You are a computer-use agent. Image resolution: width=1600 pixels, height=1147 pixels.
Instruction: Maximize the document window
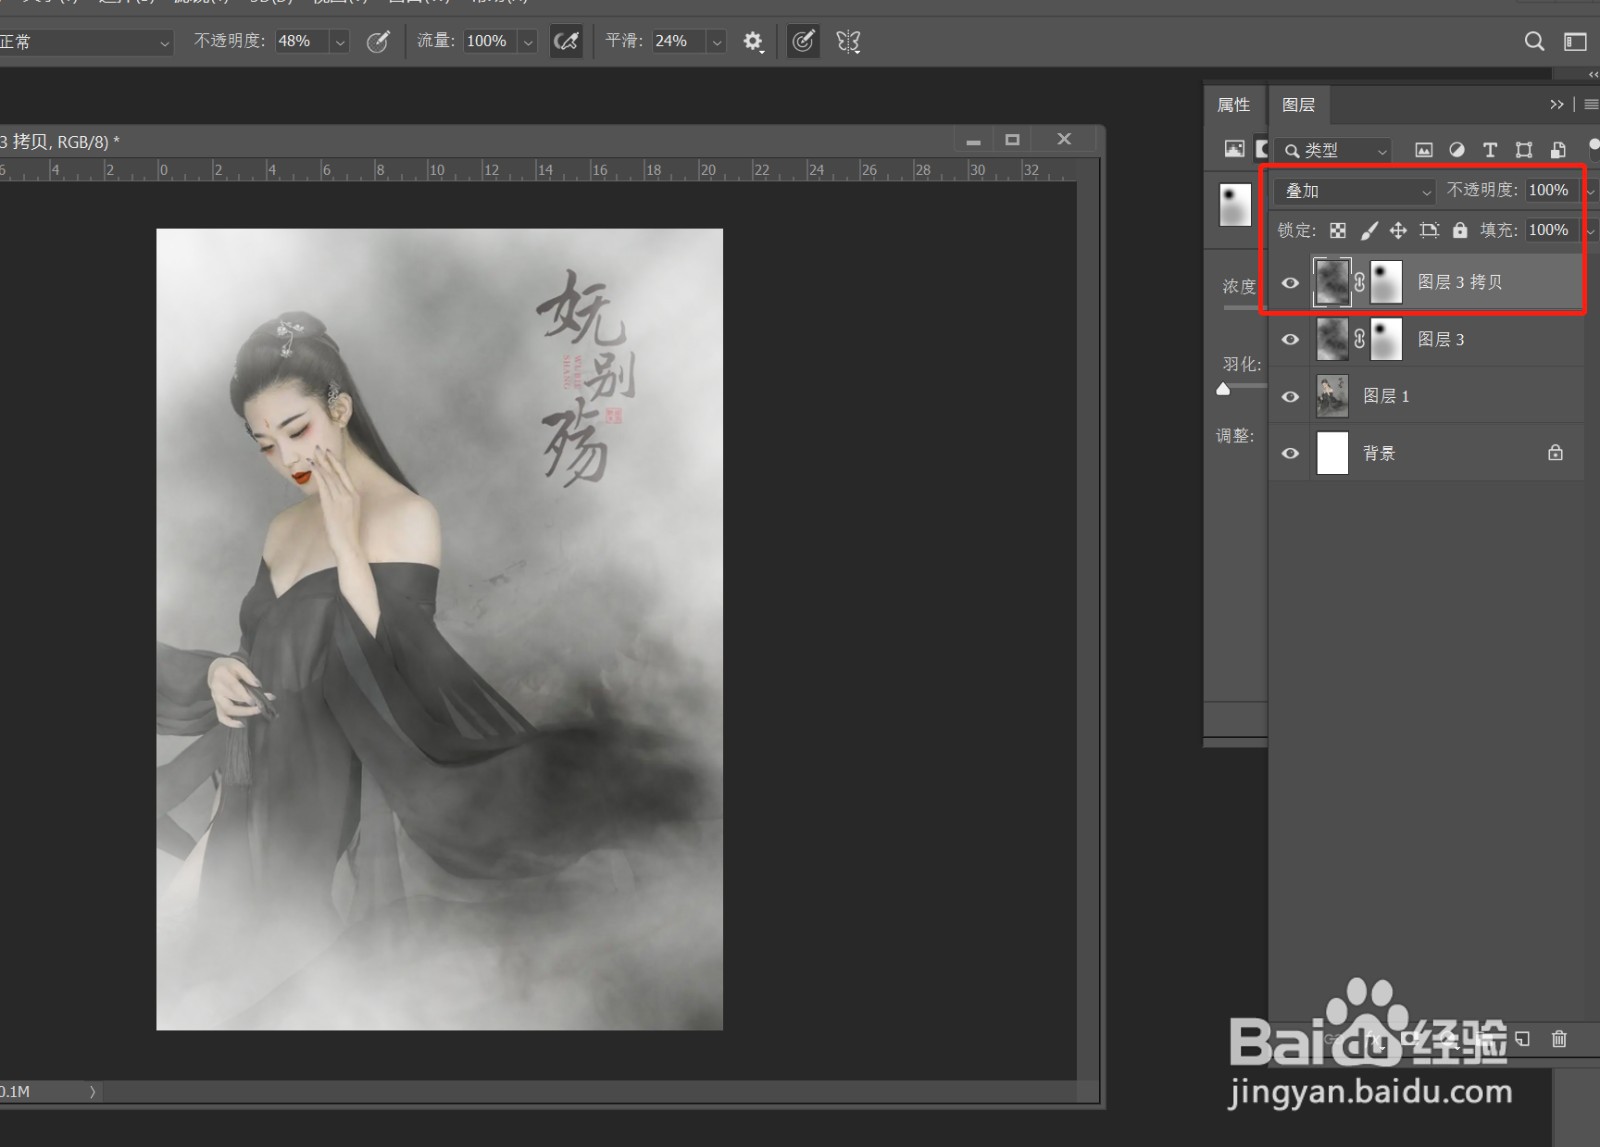tap(1012, 140)
